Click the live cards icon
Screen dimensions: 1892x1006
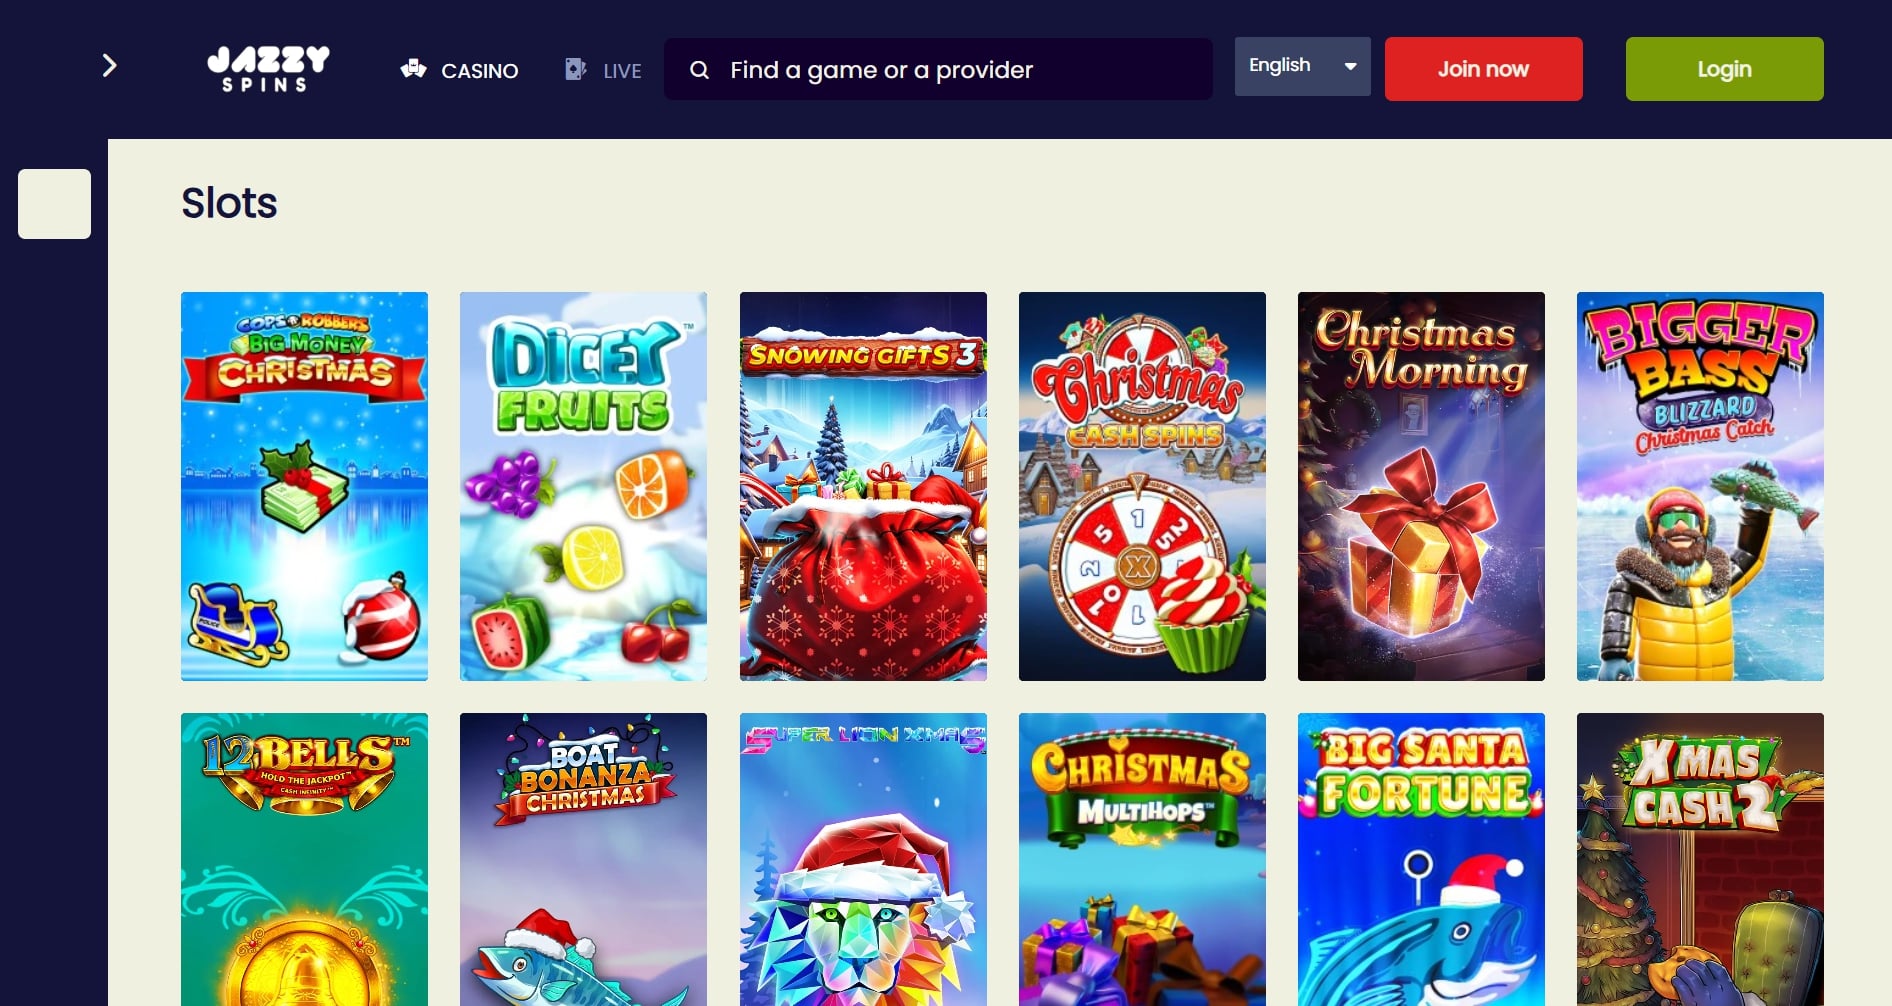tap(576, 69)
